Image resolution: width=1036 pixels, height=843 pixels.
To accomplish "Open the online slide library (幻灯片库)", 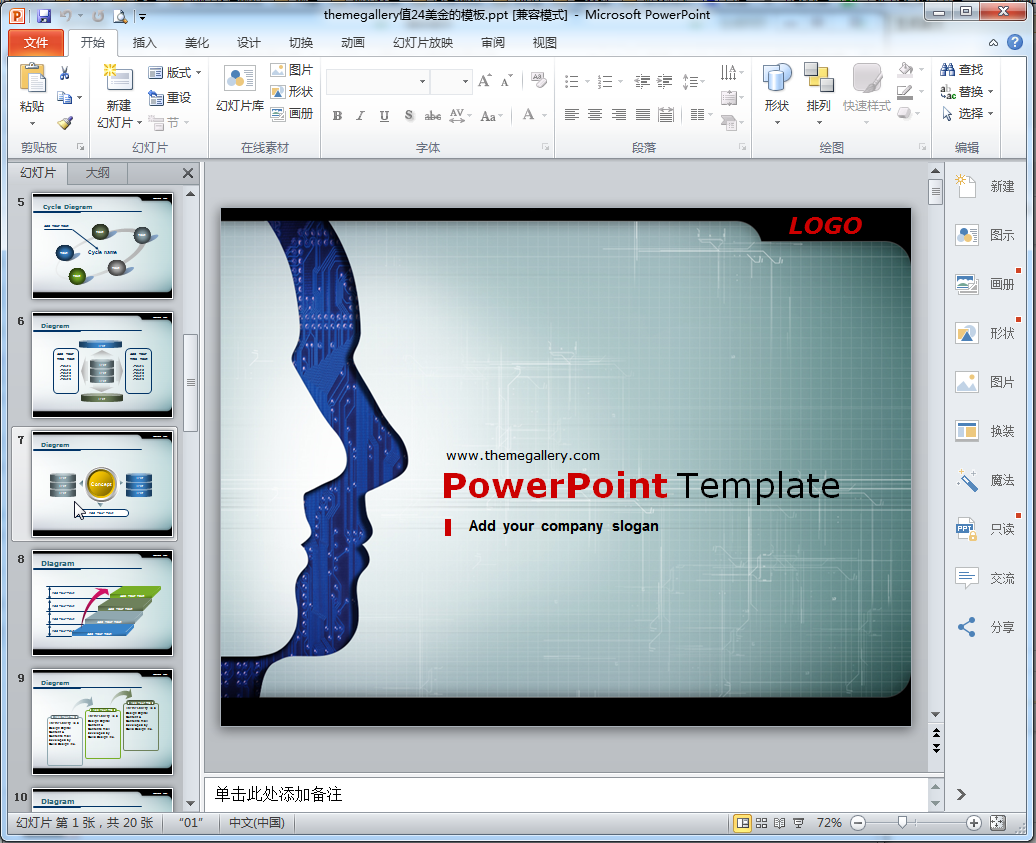I will (x=240, y=89).
